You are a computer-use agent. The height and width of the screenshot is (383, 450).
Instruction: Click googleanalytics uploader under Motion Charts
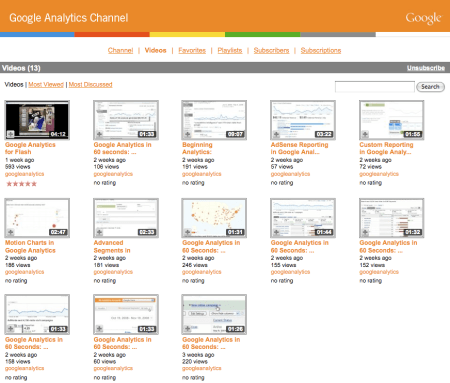[24, 272]
